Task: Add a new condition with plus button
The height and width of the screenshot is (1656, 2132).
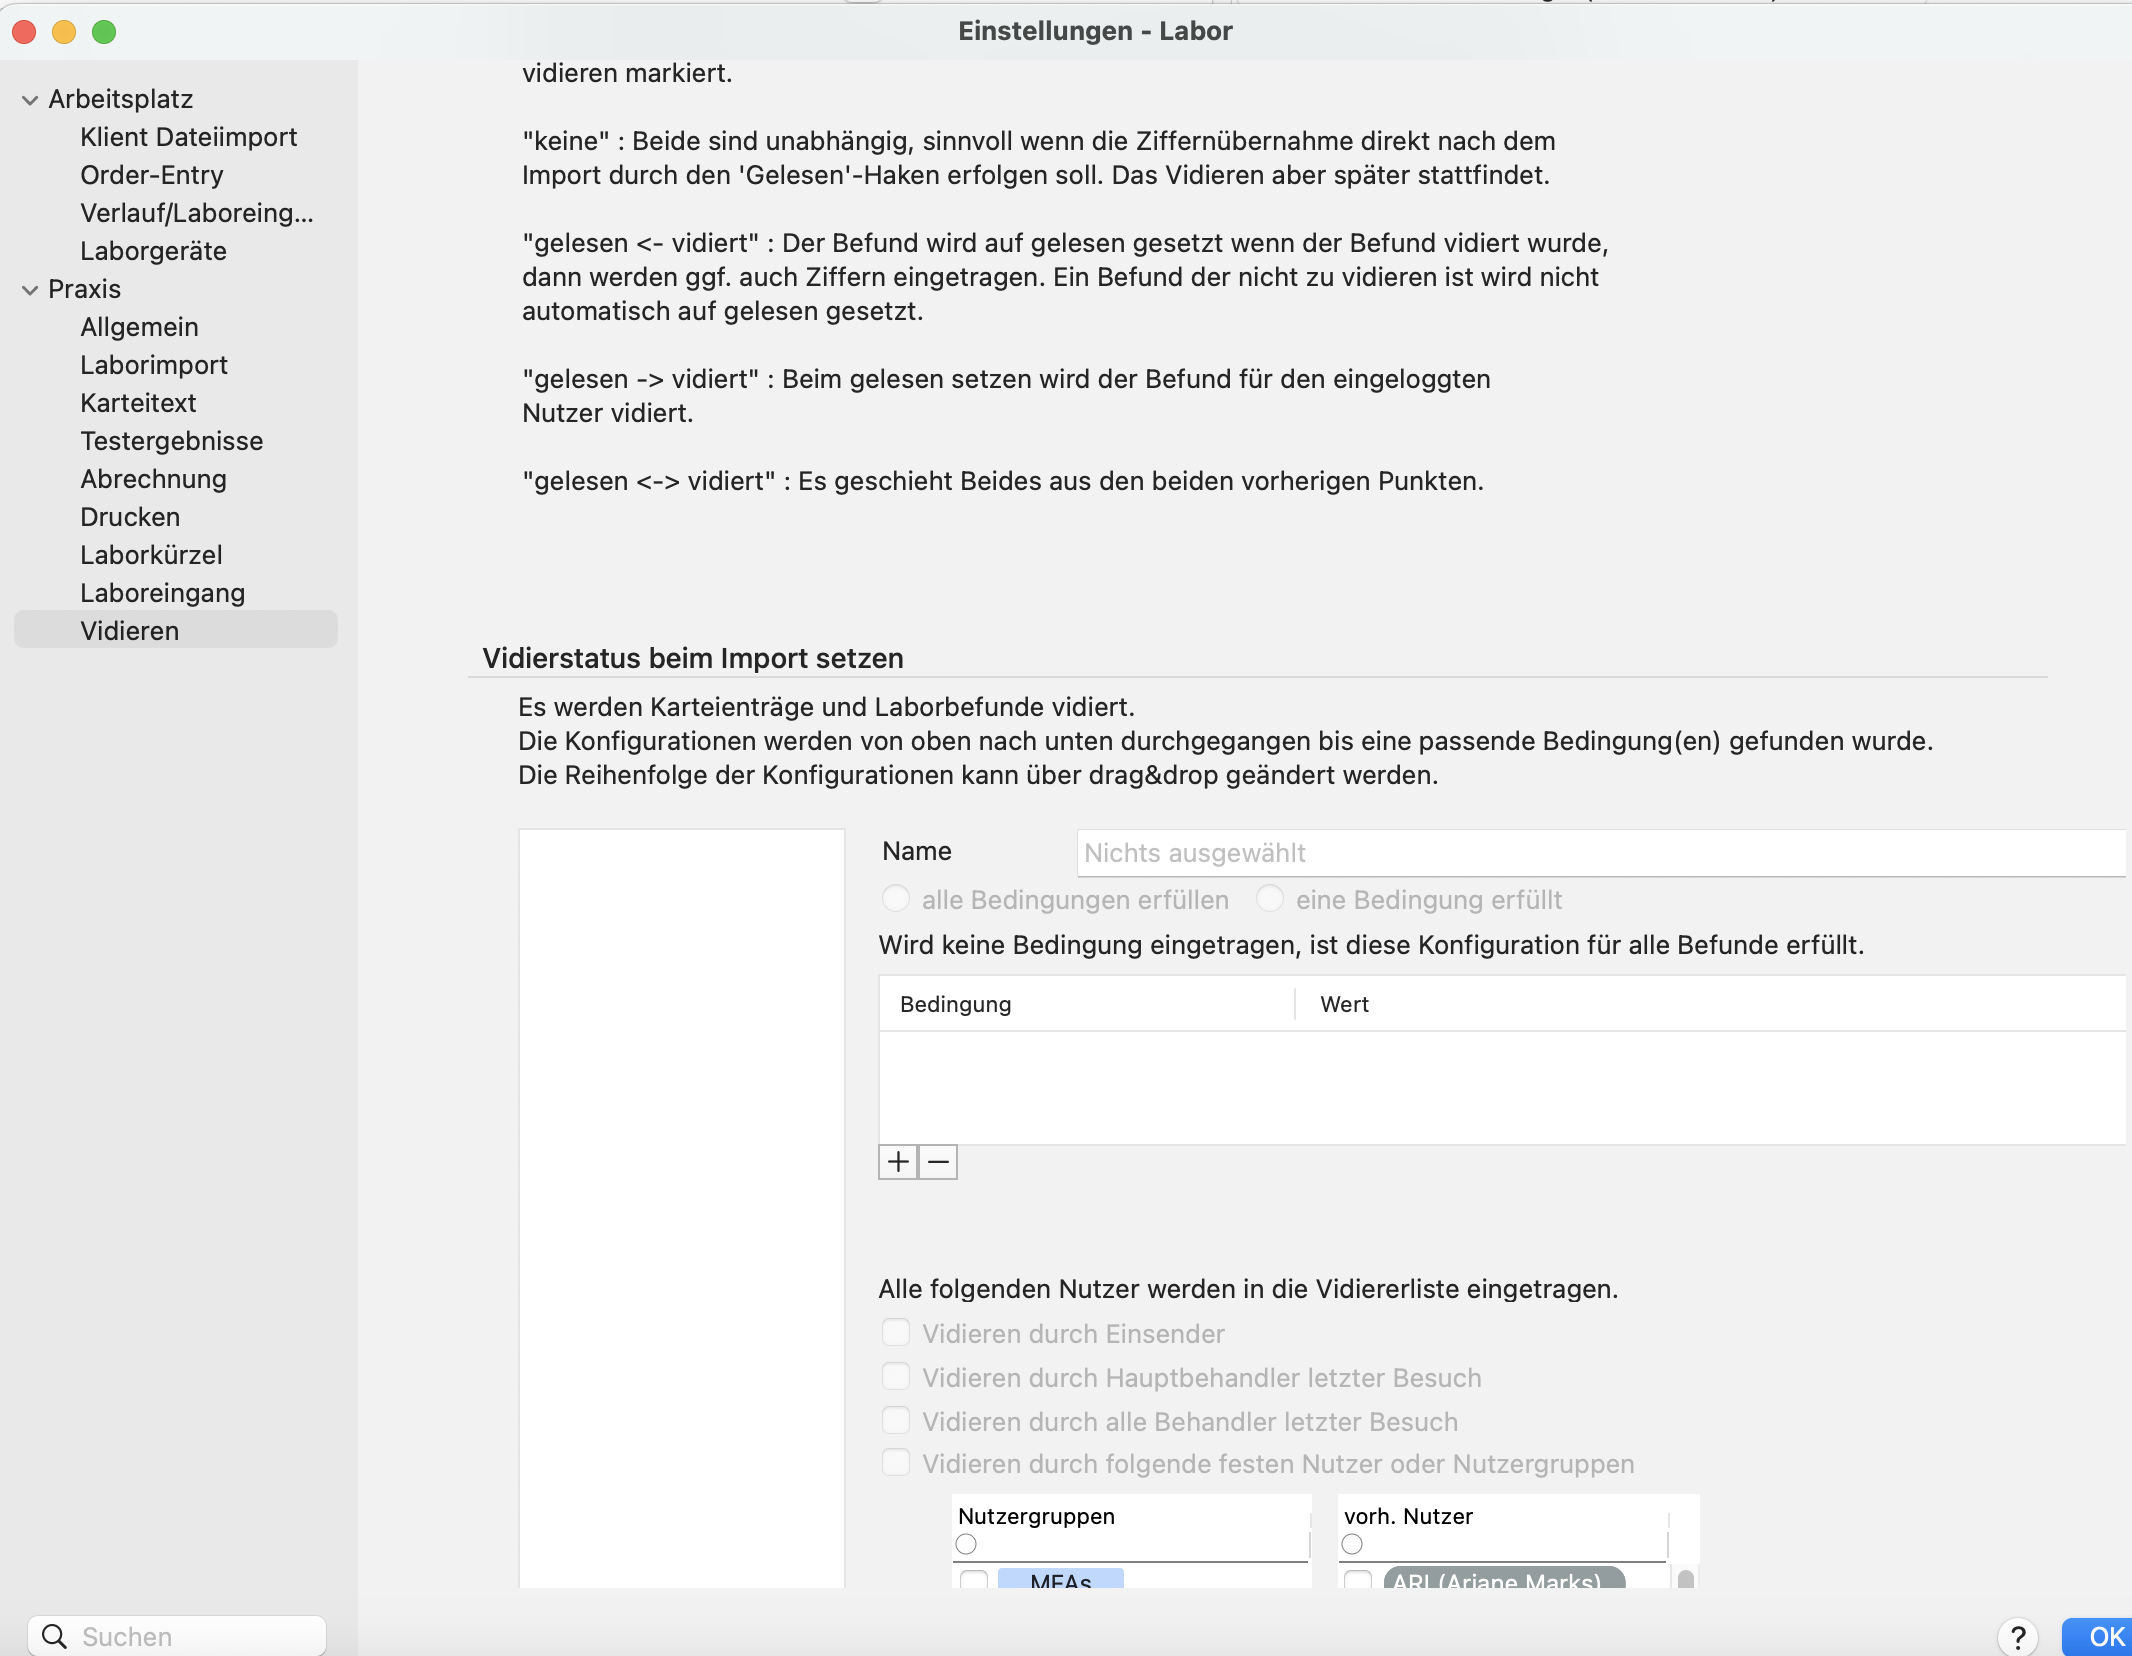Action: pyautogui.click(x=898, y=1162)
